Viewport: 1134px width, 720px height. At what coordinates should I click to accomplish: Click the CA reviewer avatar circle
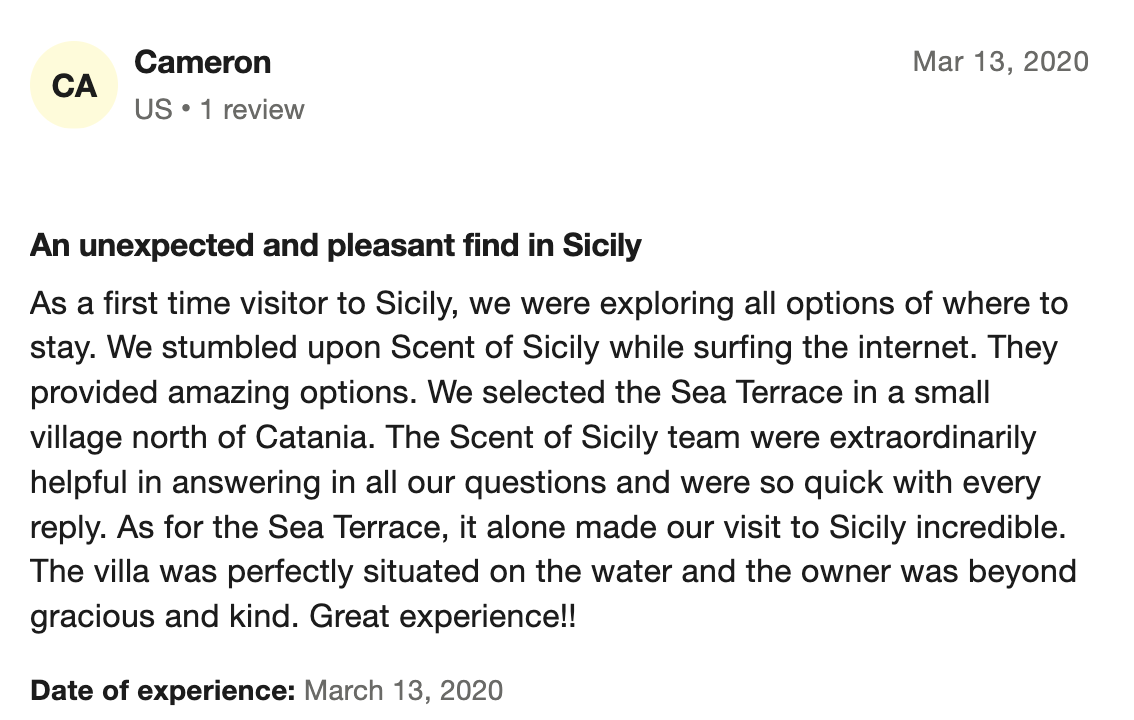[75, 86]
